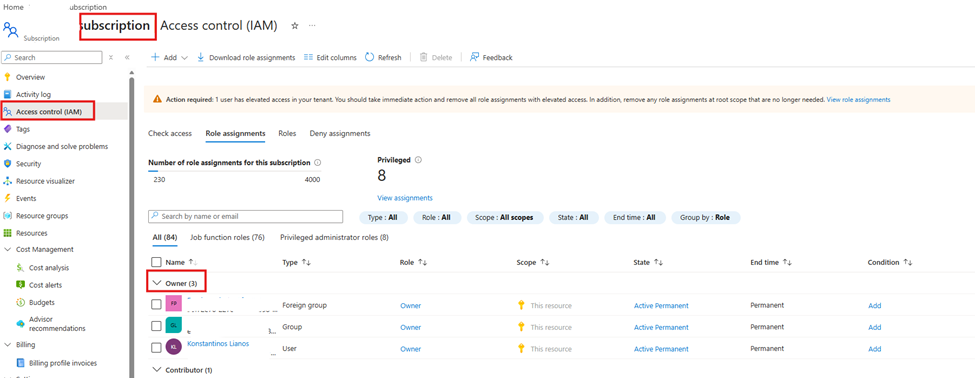Collapse the sidebar with double chevron
This screenshot has width=975, height=378.
pos(127,57)
